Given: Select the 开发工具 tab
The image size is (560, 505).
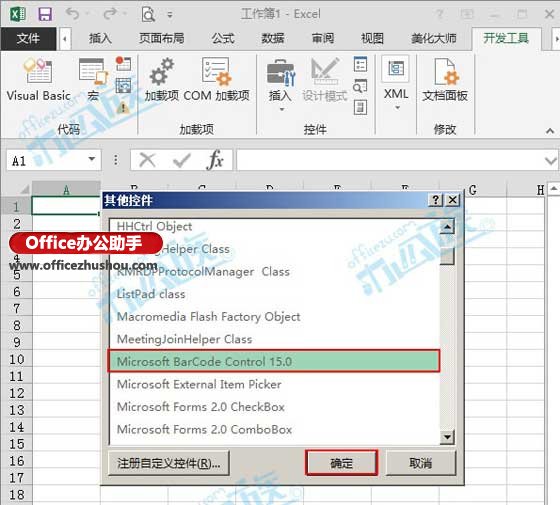Looking at the screenshot, I should 506,38.
